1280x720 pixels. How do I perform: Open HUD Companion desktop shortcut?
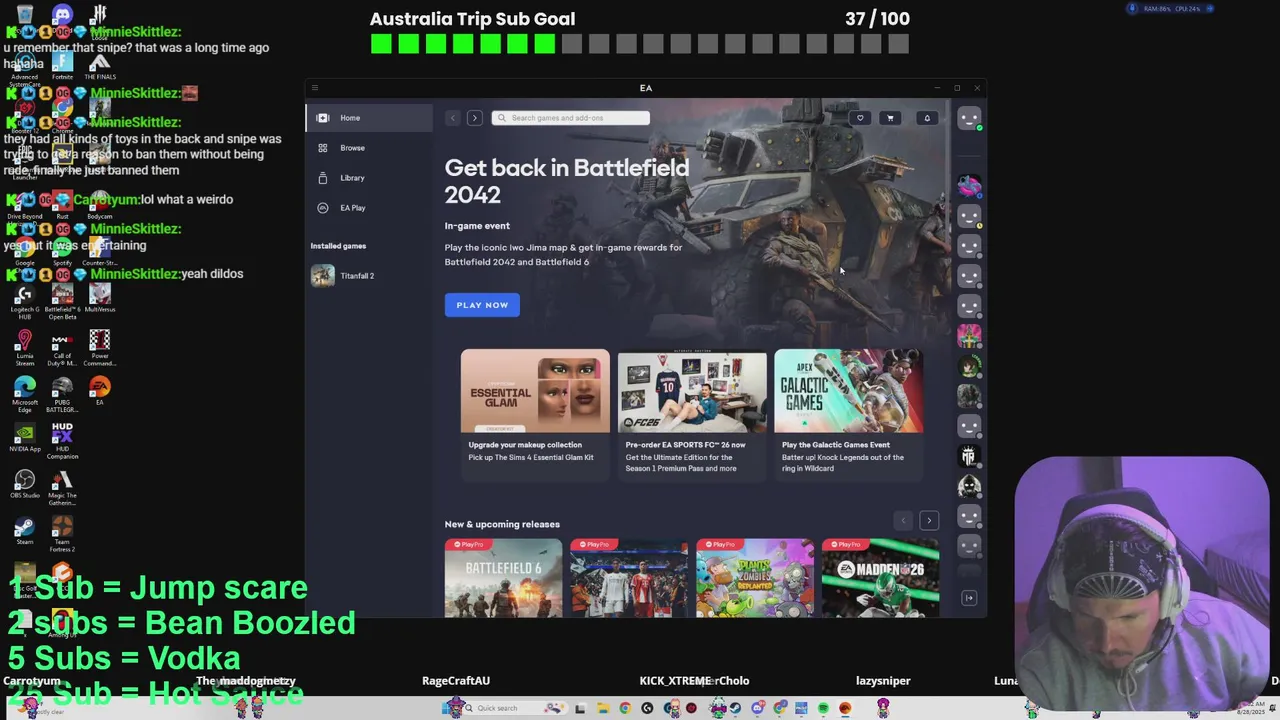(62, 440)
